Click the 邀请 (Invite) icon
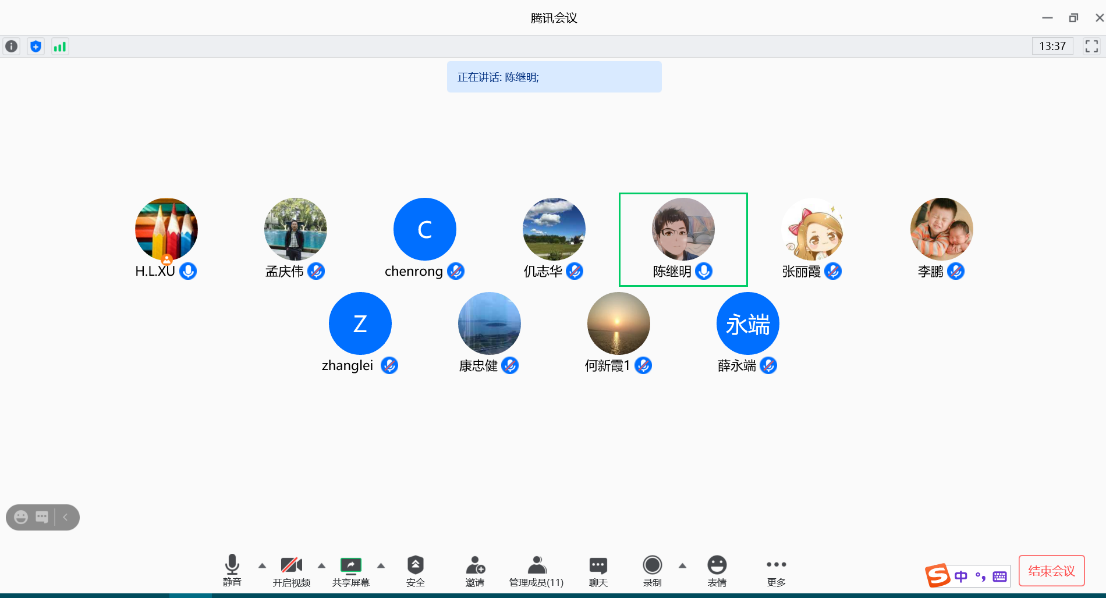The width and height of the screenshot is (1106, 598). pos(475,571)
